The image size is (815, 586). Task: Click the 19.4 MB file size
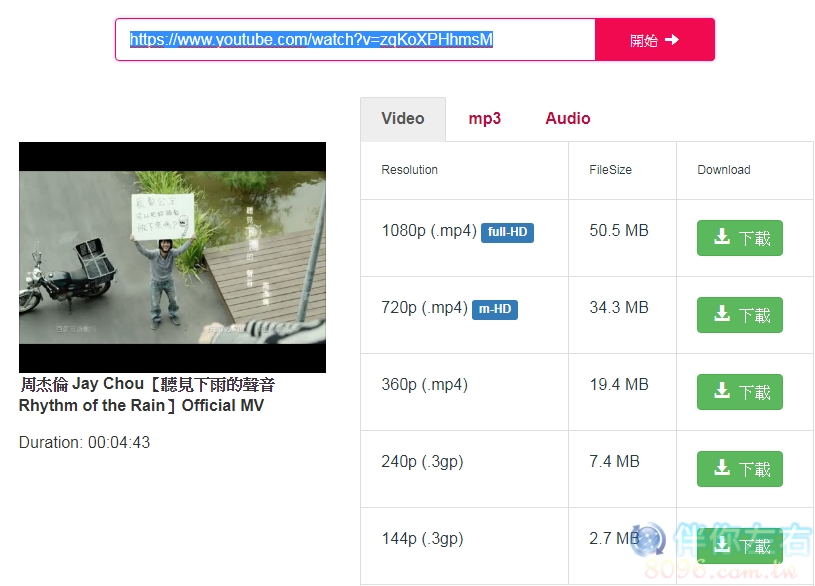[x=619, y=384]
